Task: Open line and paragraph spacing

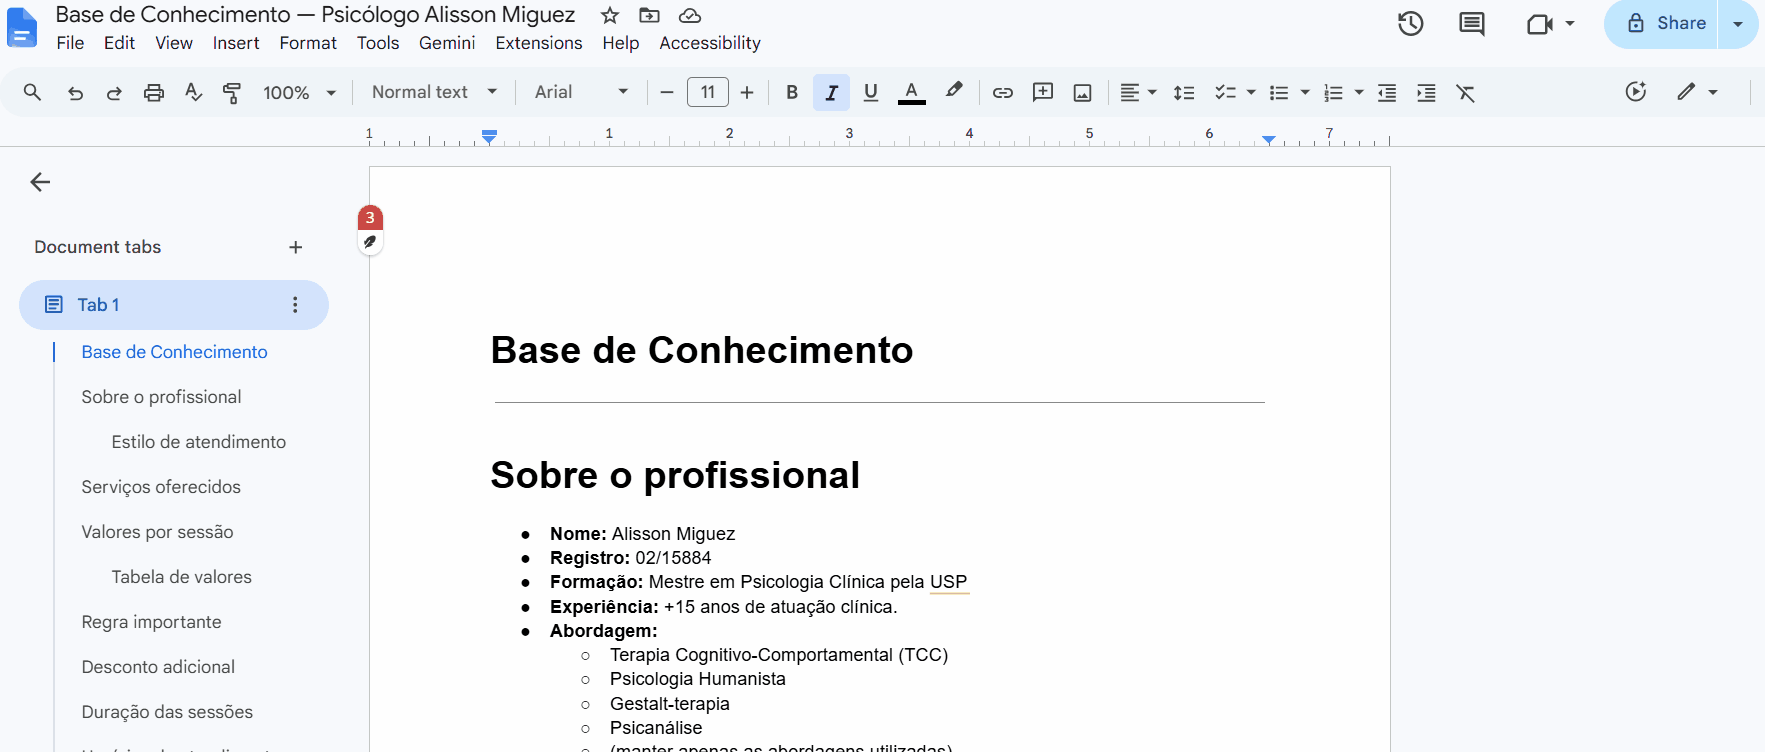Action: pyautogui.click(x=1184, y=92)
